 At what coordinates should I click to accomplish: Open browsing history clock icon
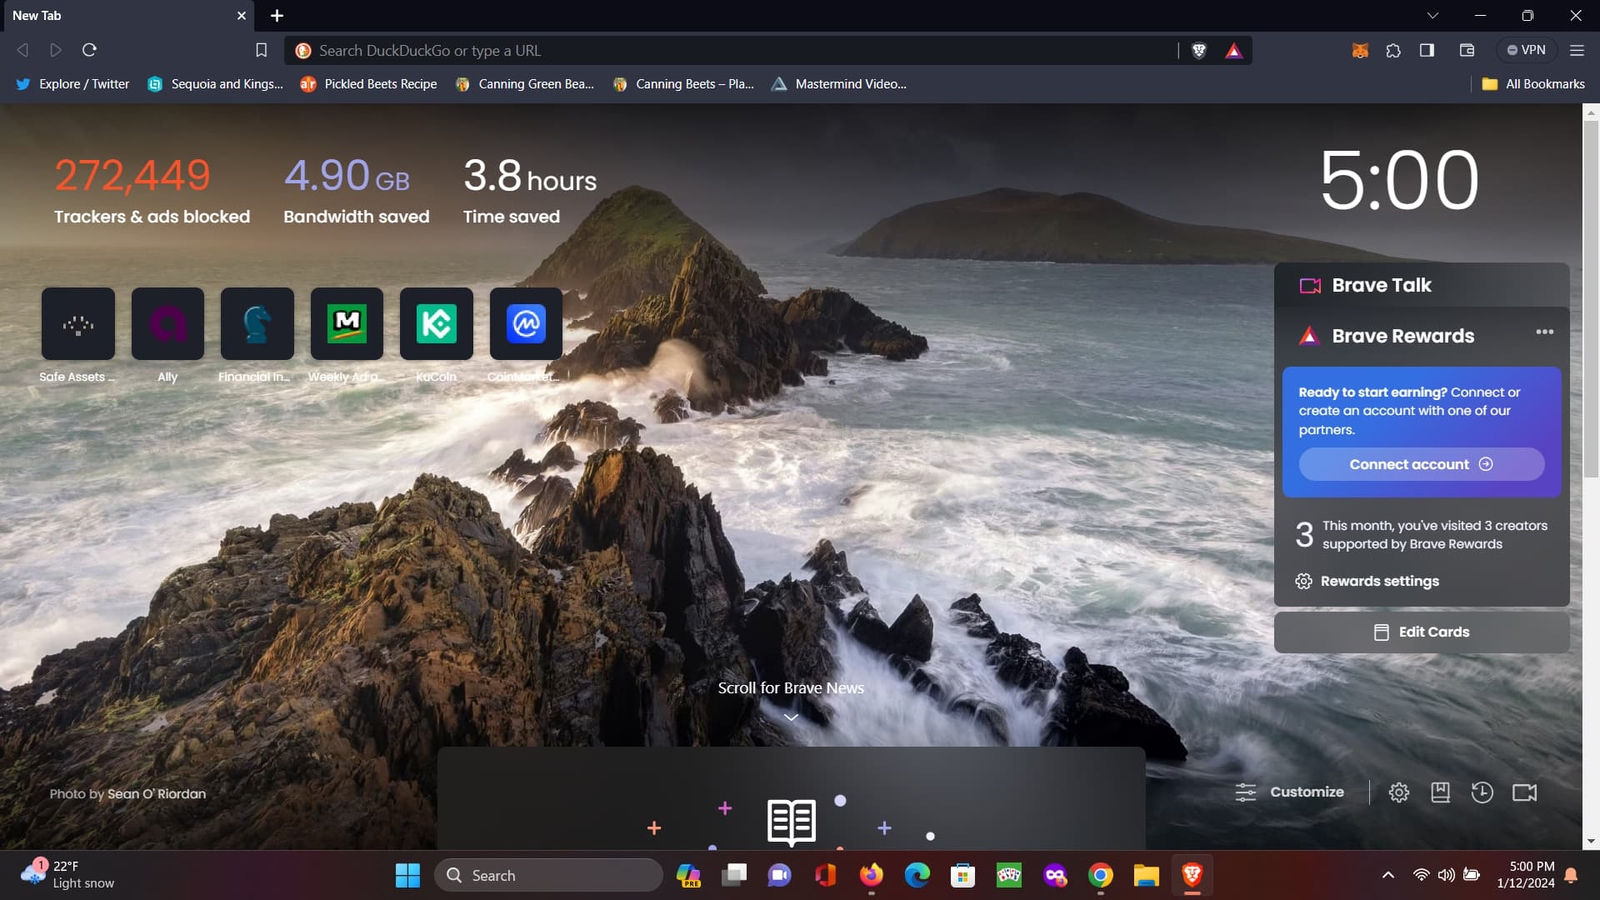point(1482,792)
